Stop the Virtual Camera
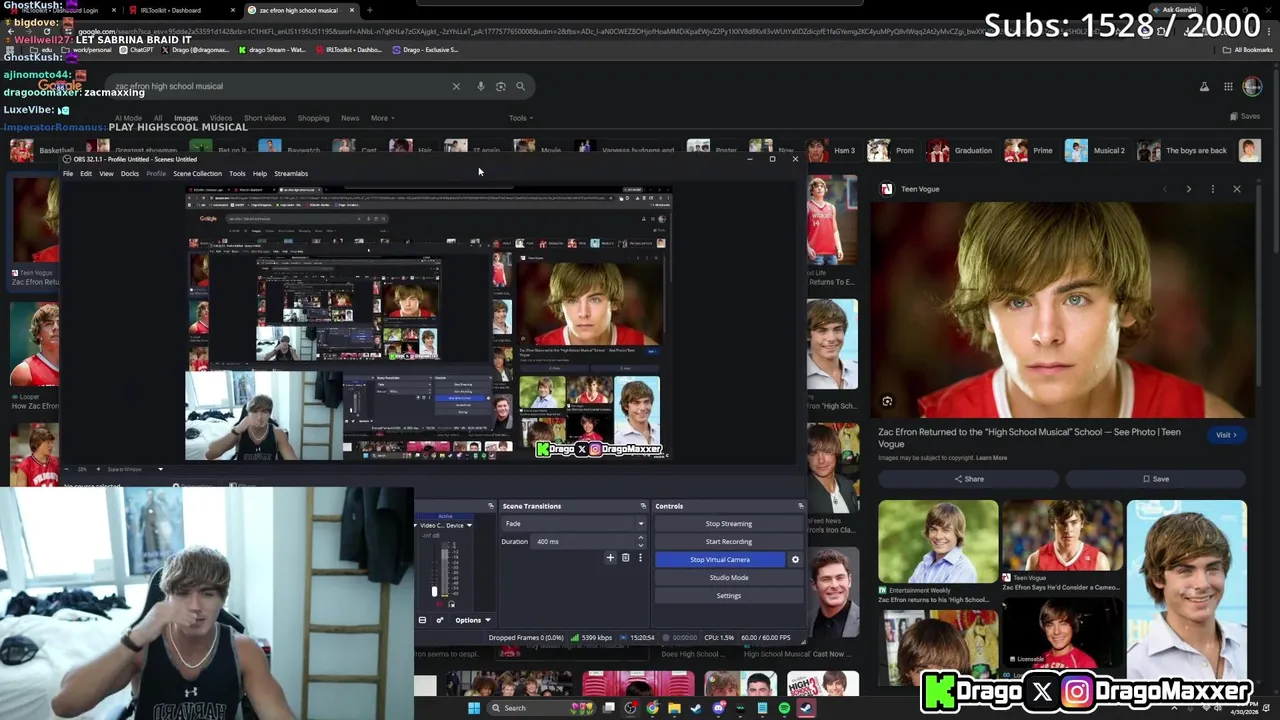The width and height of the screenshot is (1280, 720). (720, 560)
